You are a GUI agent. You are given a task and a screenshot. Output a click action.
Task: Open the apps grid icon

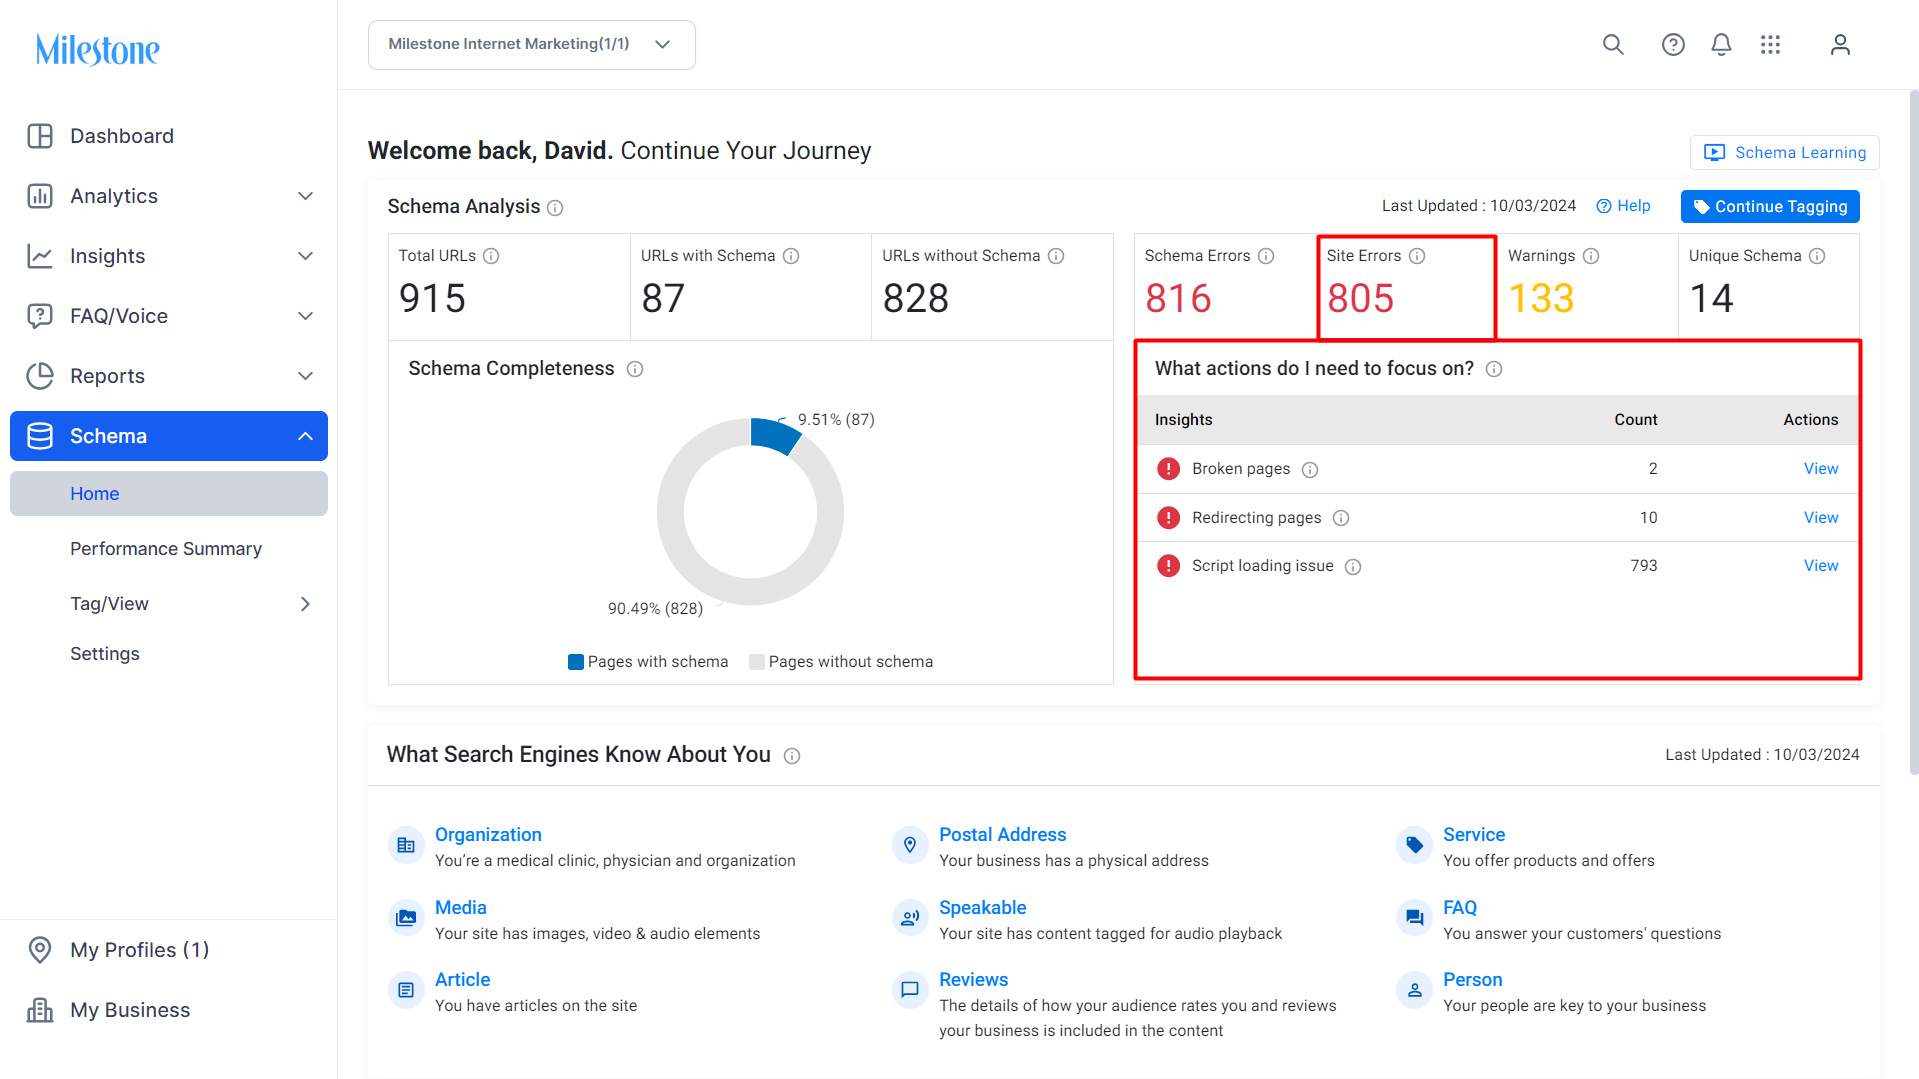coord(1770,45)
